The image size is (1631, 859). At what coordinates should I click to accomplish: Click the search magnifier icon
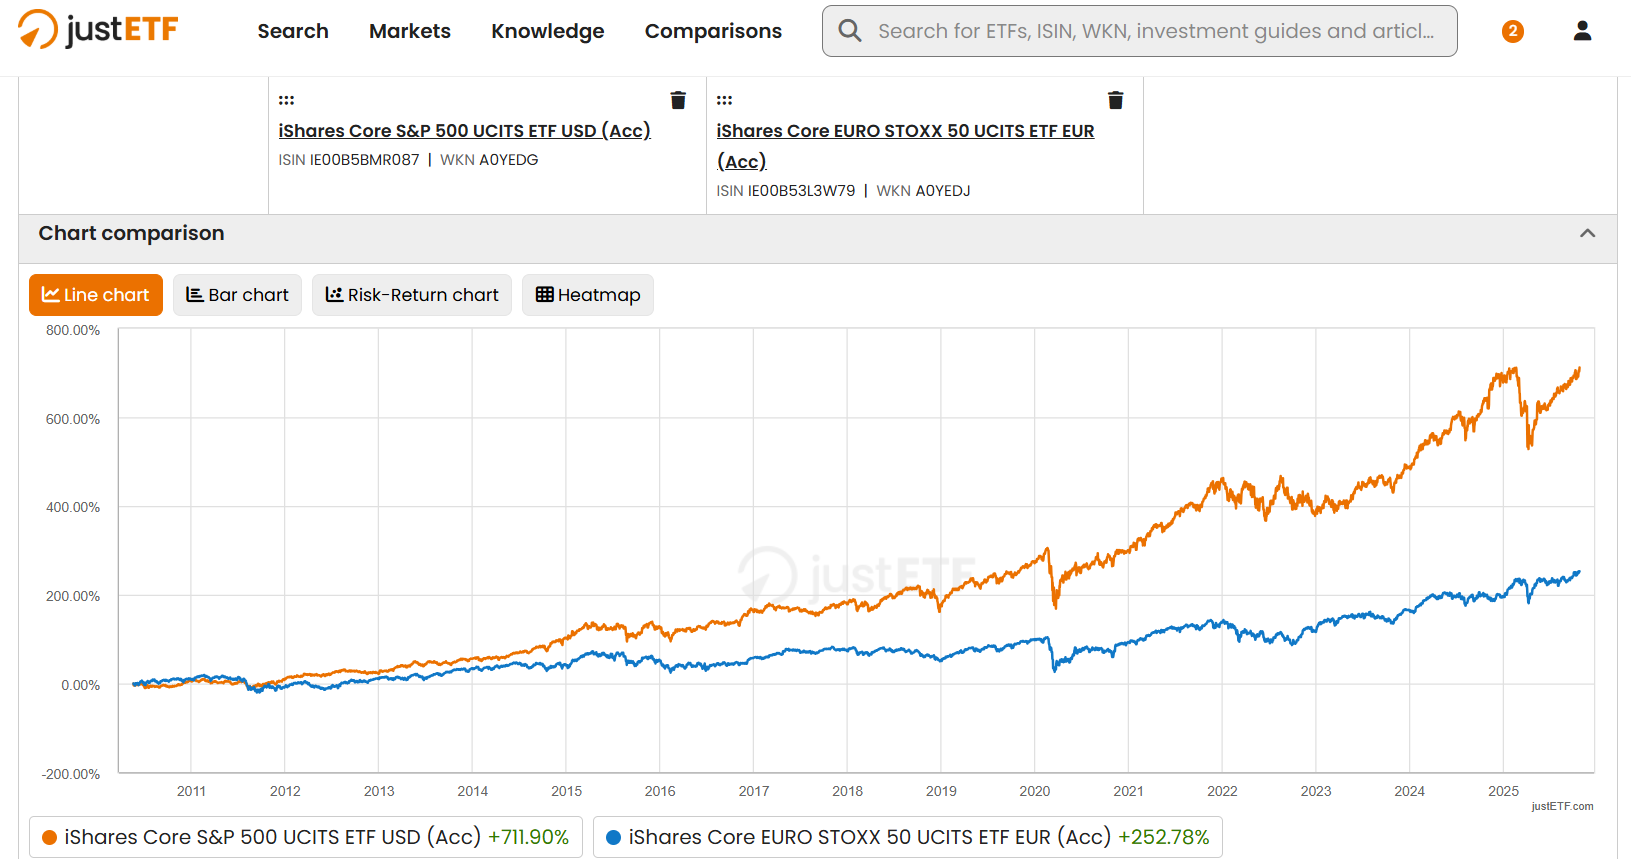[850, 31]
